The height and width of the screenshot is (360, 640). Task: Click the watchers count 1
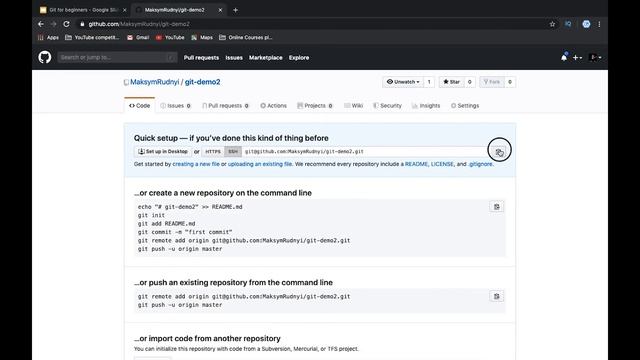[x=429, y=82]
